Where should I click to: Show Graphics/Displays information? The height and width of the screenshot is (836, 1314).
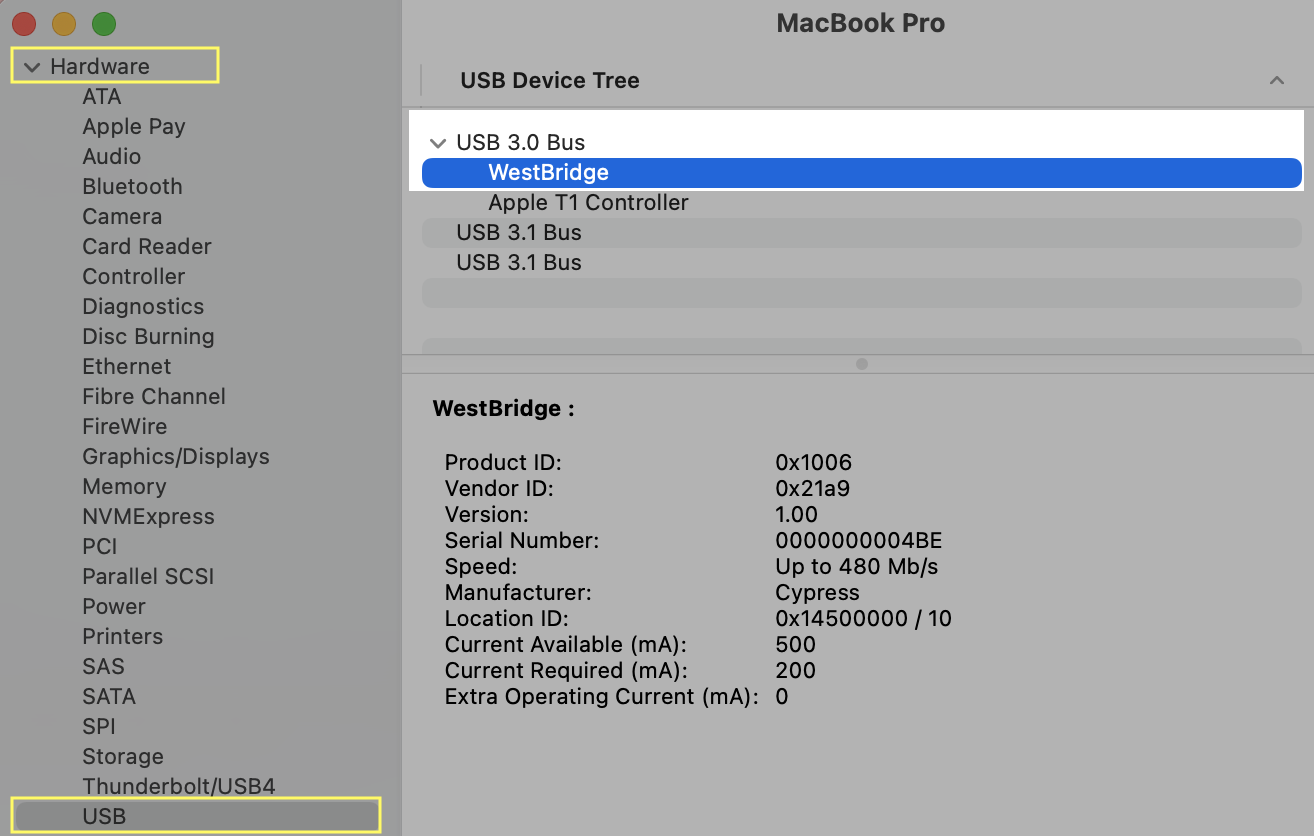coord(176,456)
